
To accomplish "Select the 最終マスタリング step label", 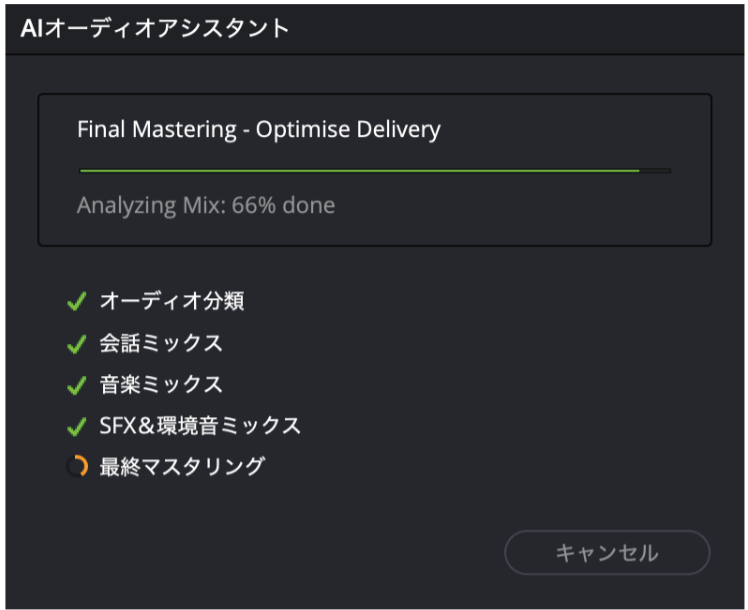I will pos(182,466).
